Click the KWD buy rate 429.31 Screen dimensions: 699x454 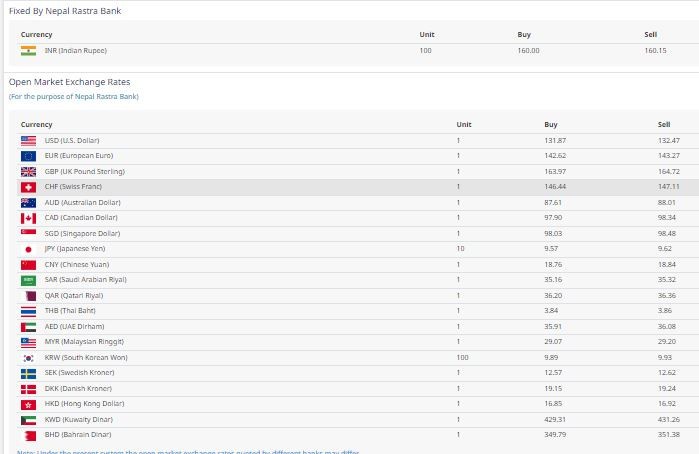555,419
